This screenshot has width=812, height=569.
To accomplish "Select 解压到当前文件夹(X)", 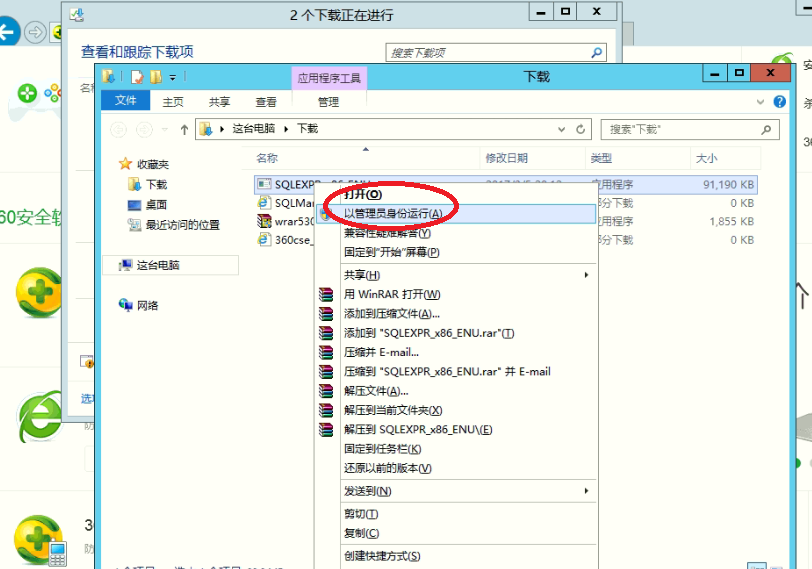I will [393, 411].
